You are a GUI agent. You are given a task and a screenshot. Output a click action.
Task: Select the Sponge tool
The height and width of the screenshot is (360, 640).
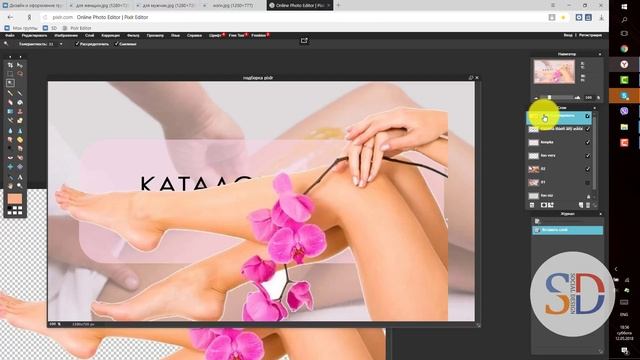(x=20, y=140)
